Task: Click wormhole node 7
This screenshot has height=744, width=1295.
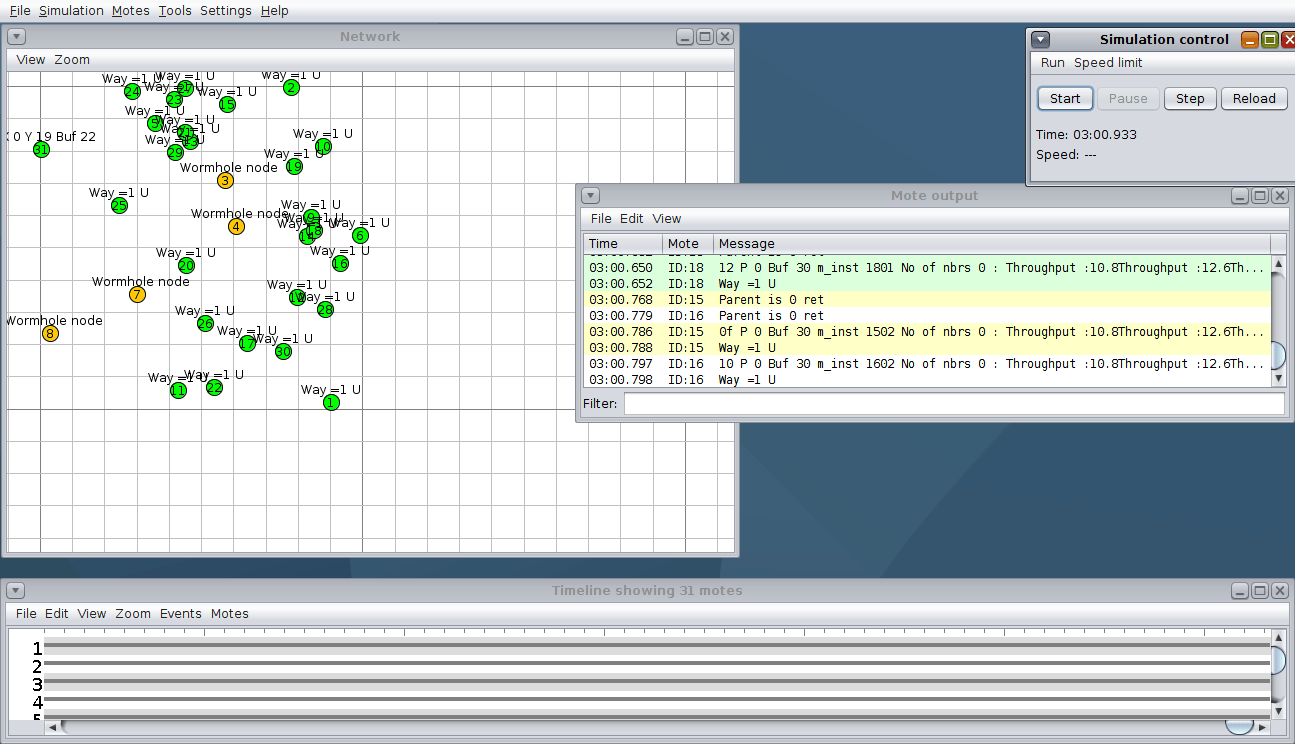Action: 137,295
